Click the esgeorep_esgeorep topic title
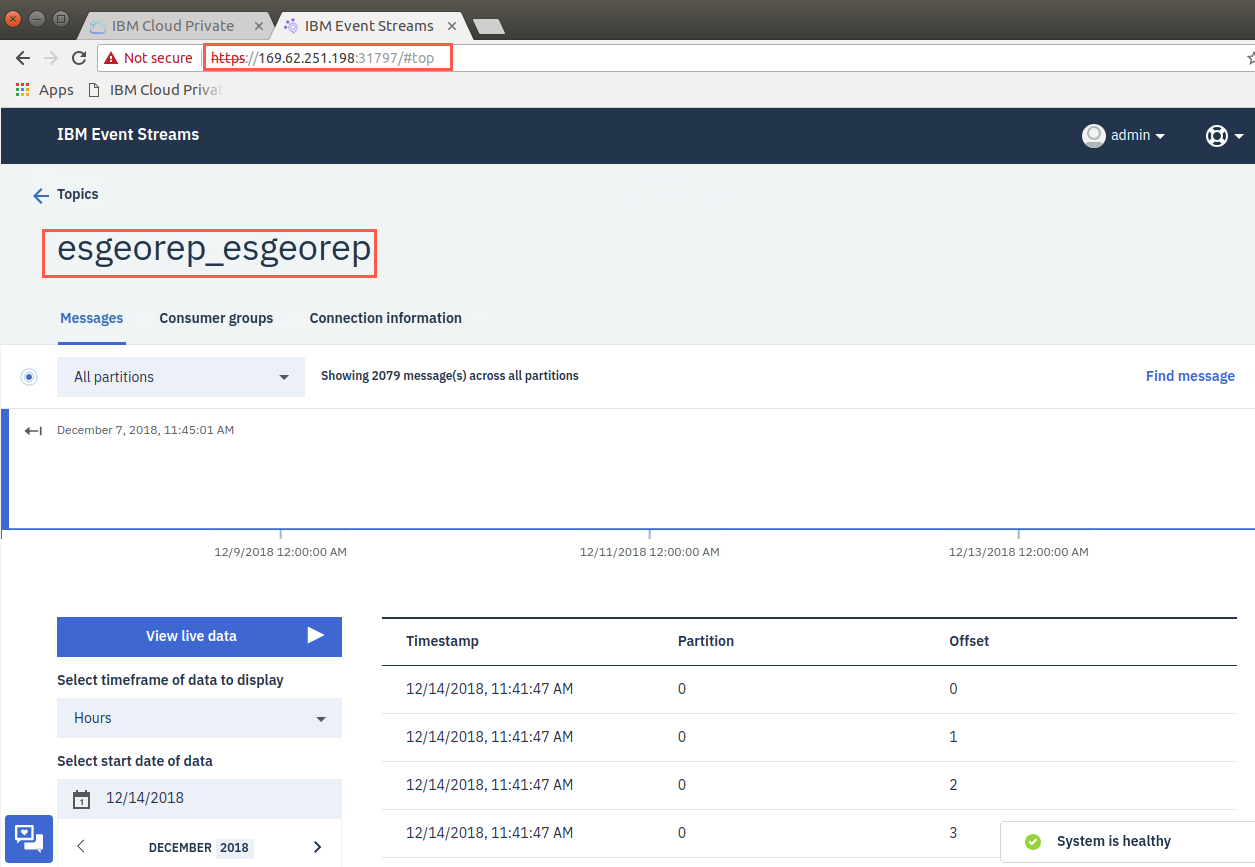 (x=214, y=249)
